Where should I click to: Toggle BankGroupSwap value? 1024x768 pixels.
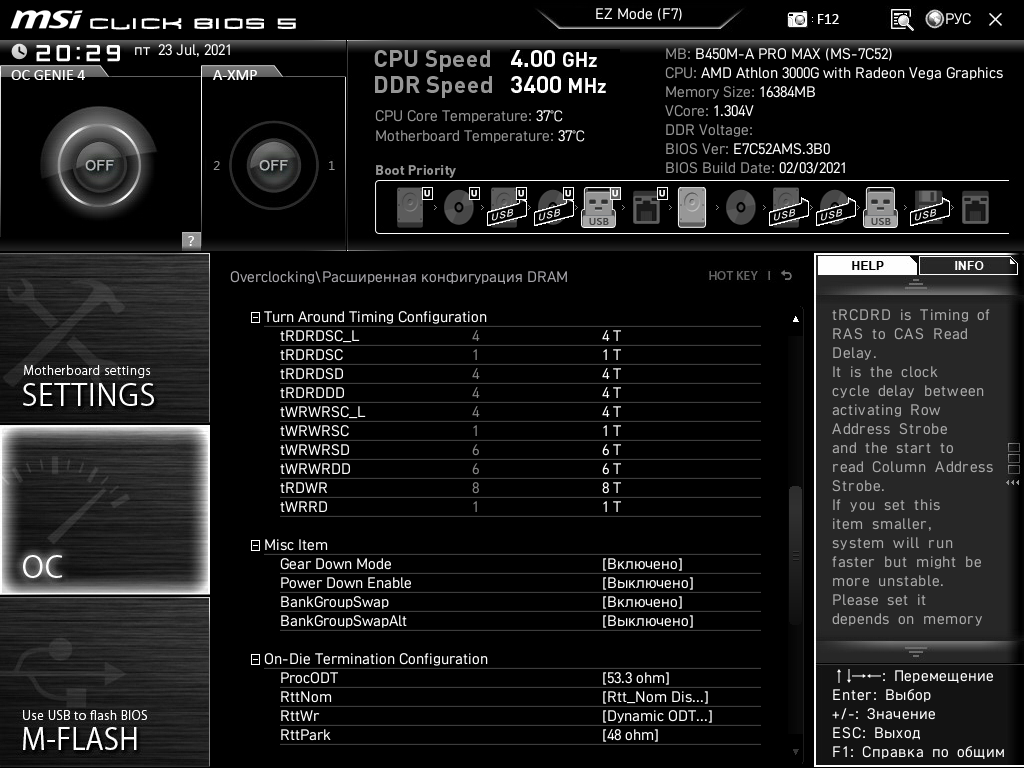642,601
